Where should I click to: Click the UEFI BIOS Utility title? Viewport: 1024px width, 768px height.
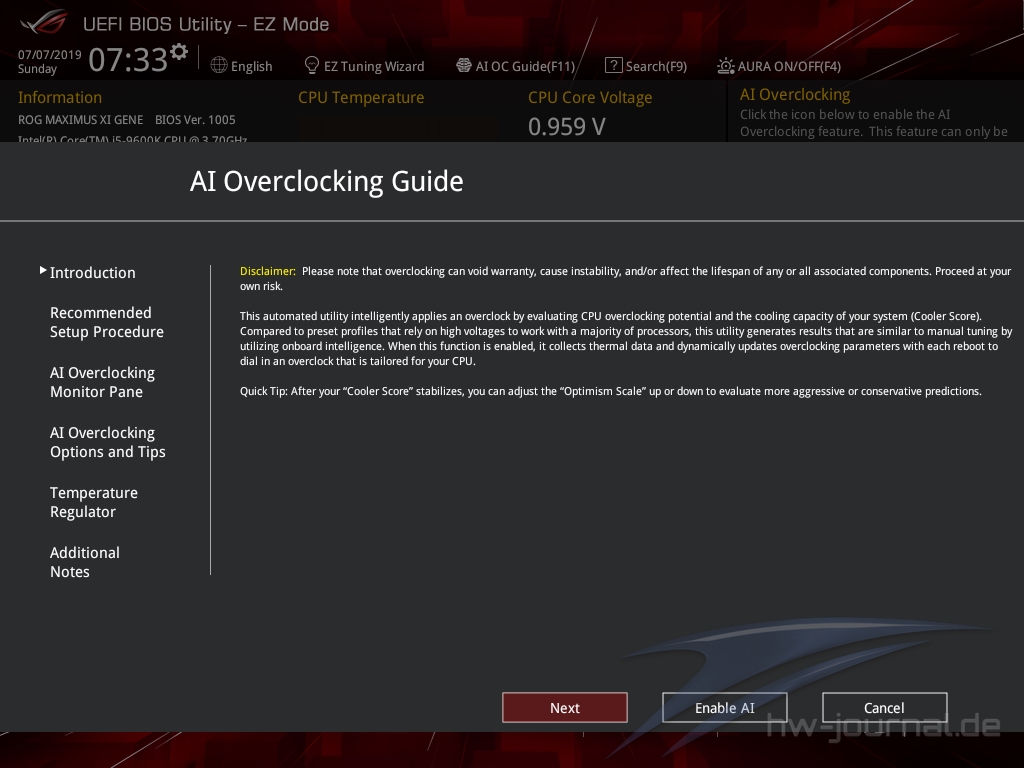coord(206,24)
